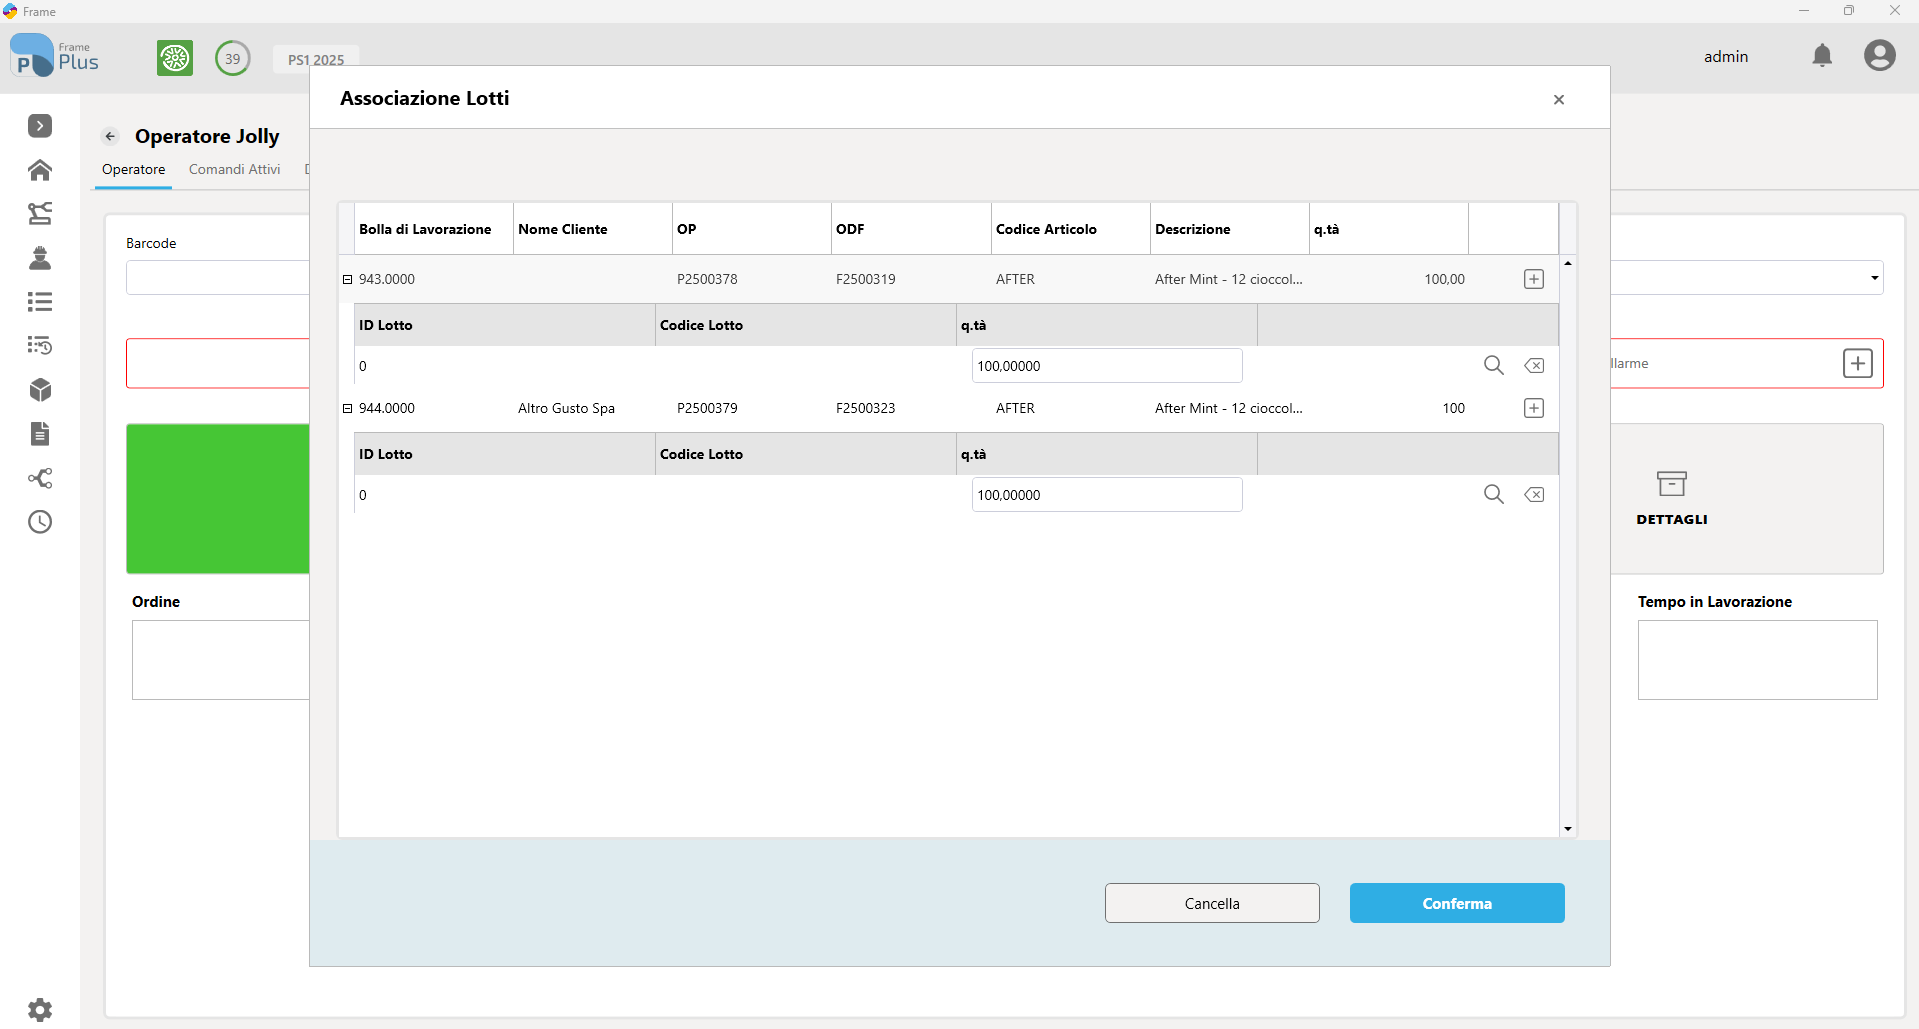The height and width of the screenshot is (1029, 1919).
Task: Collapse the 944.0000 row
Action: [348, 409]
